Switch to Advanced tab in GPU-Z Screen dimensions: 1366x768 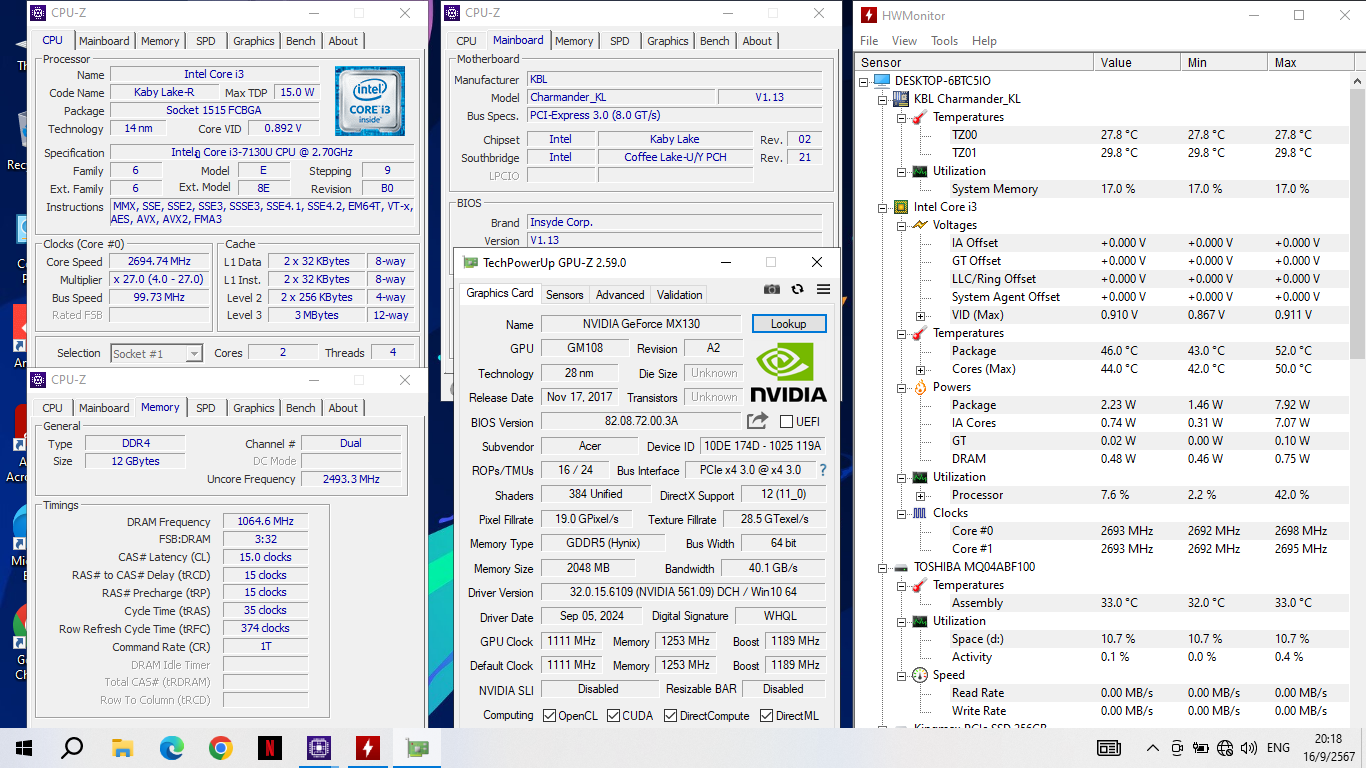coord(620,295)
